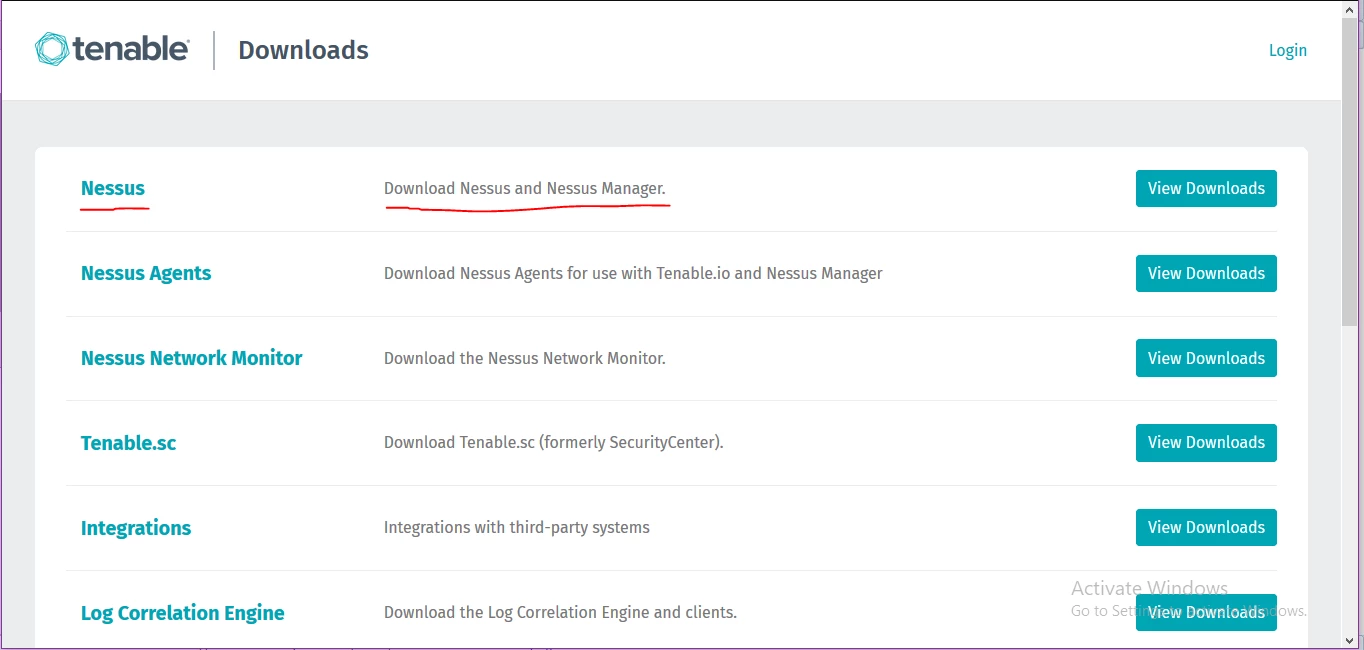1364x650 pixels.
Task: Click the scrollbar down arrow
Action: [1350, 640]
